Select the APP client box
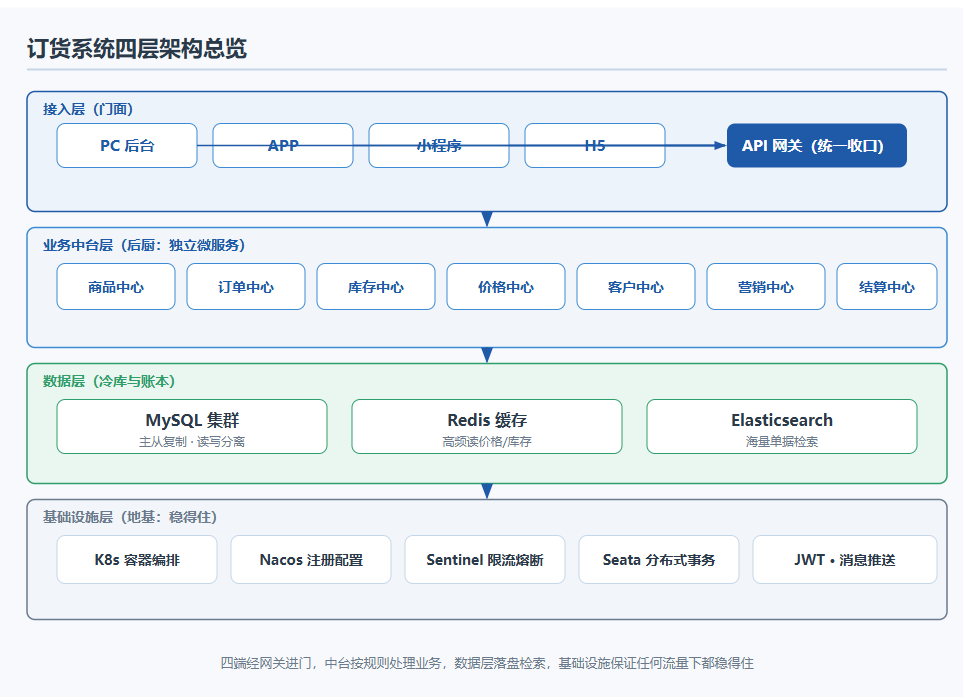This screenshot has width=963, height=697. tap(283, 146)
